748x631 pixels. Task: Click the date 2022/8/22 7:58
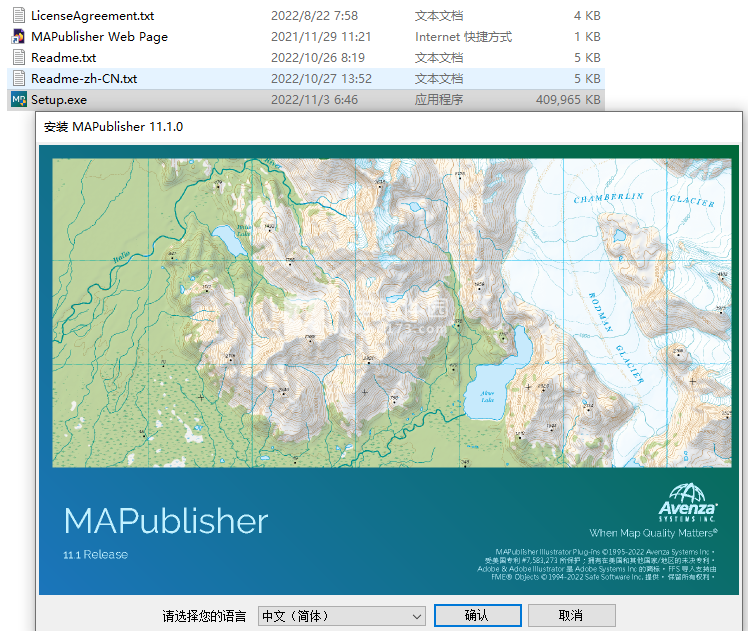click(314, 16)
